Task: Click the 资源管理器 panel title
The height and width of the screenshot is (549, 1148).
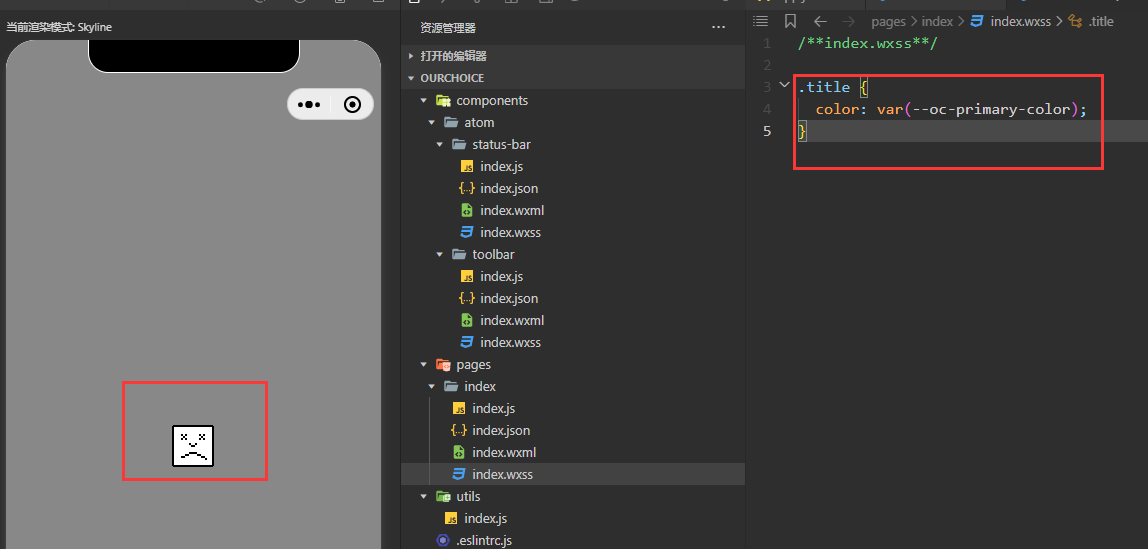Action: click(x=448, y=28)
